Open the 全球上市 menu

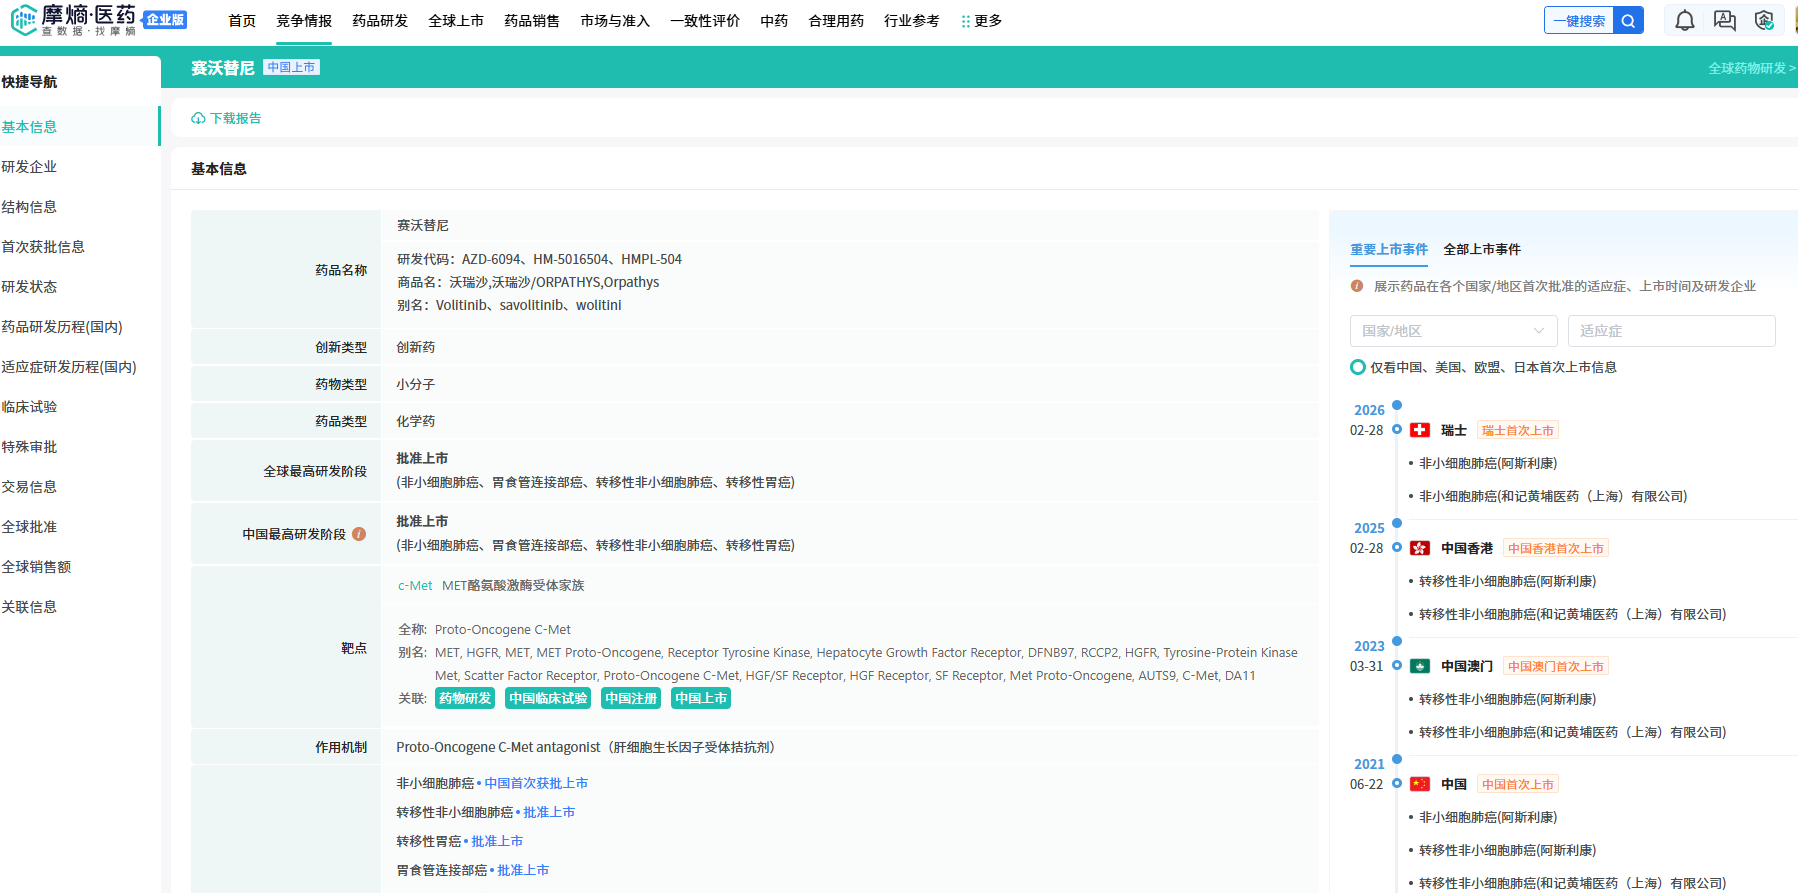(456, 21)
